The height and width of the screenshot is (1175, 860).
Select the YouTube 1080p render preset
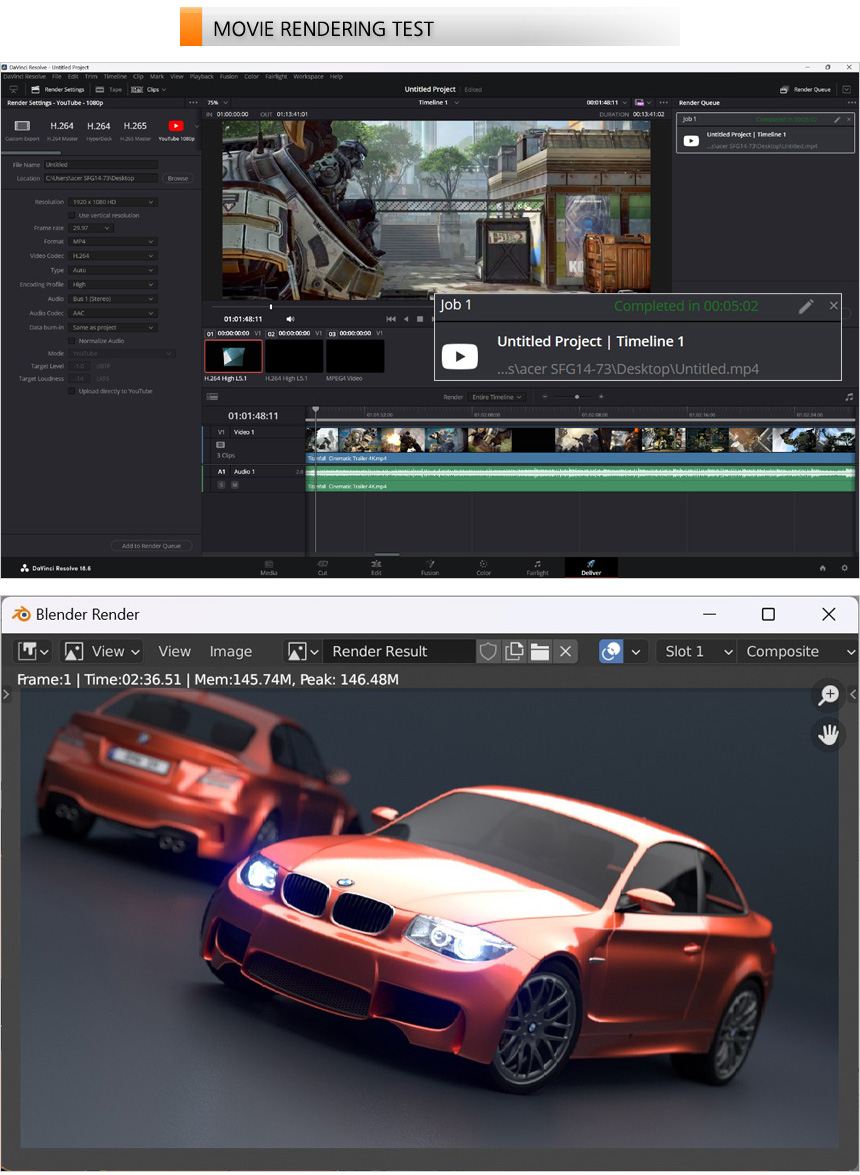pos(176,128)
